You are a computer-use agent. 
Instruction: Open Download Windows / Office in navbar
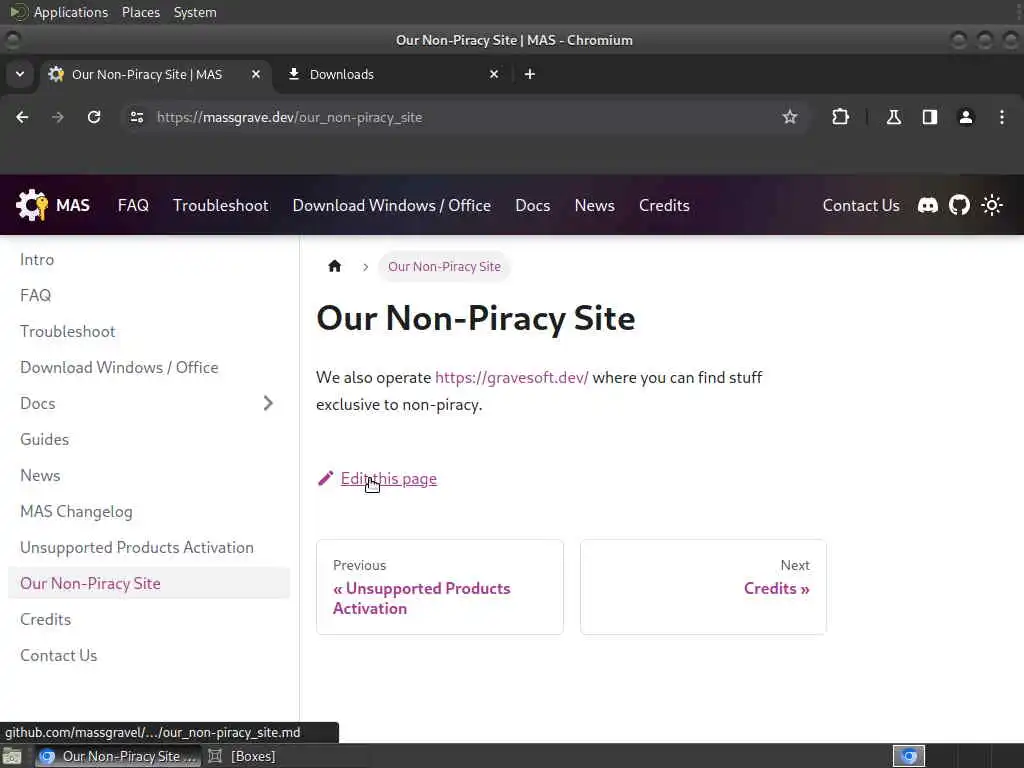[392, 206]
